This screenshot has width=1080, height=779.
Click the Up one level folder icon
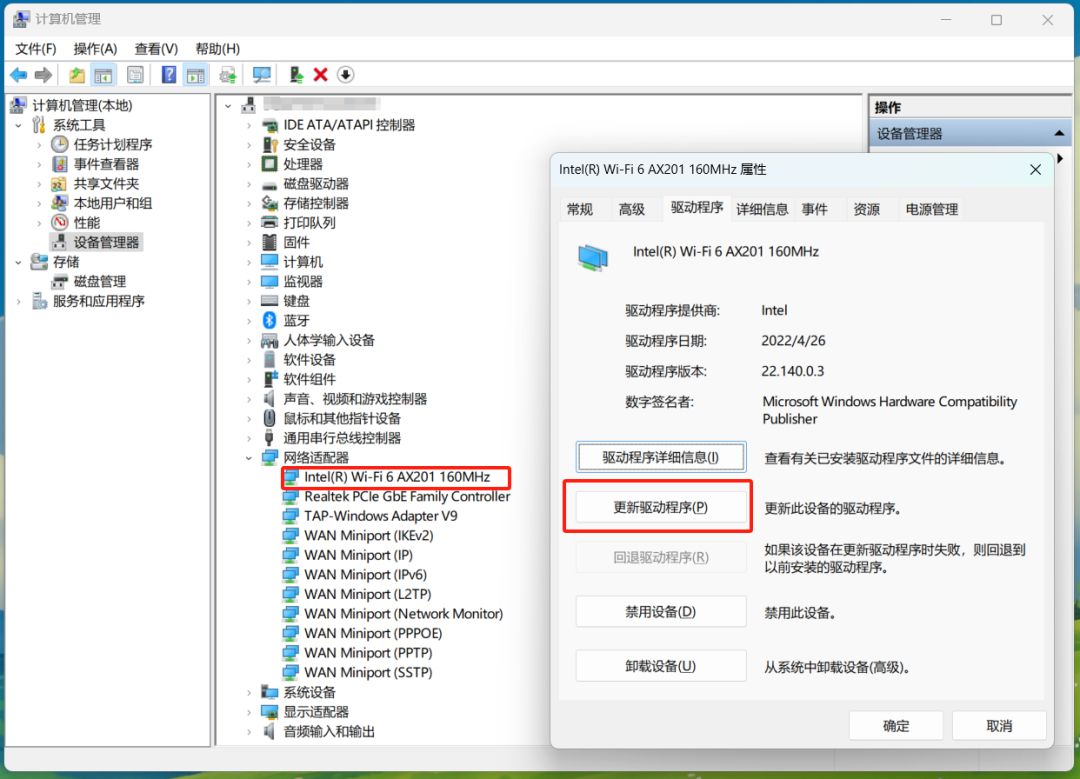[x=76, y=74]
